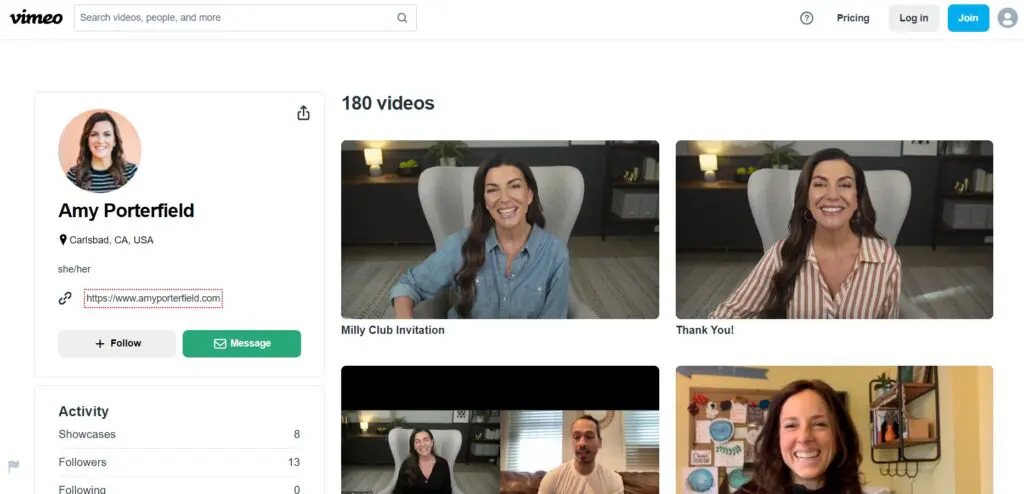Follow Amy Porterfield
This screenshot has width=1024, height=494.
(x=117, y=344)
